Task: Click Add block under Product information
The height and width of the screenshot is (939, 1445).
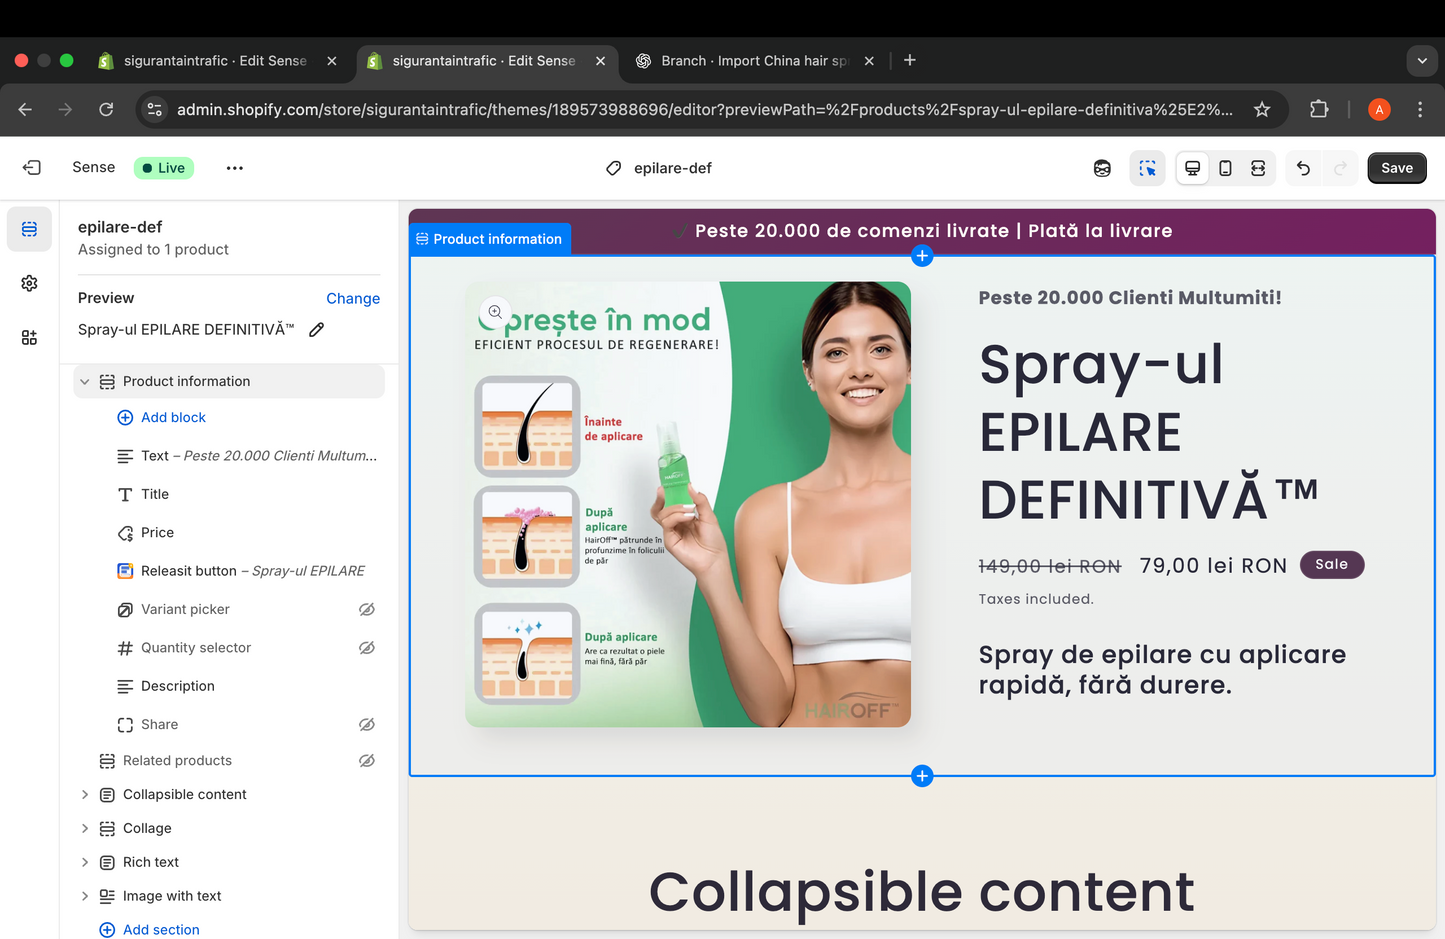Action: tap(173, 418)
